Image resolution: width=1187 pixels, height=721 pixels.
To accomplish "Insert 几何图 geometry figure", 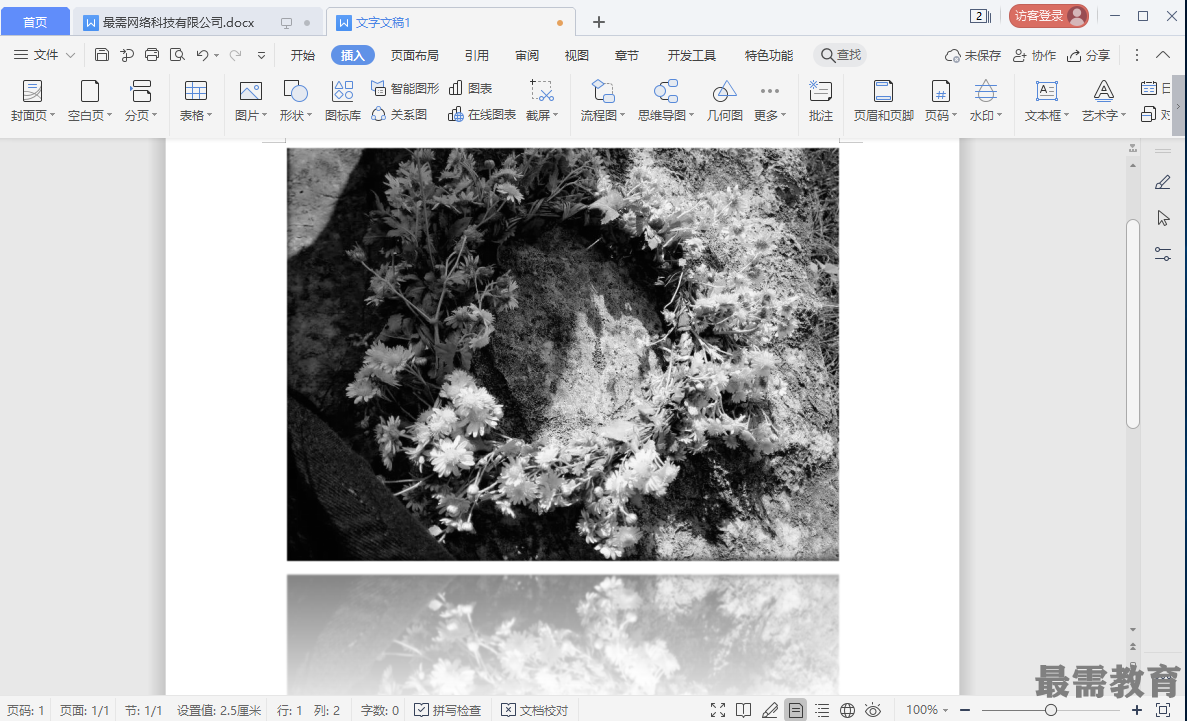I will pyautogui.click(x=724, y=101).
